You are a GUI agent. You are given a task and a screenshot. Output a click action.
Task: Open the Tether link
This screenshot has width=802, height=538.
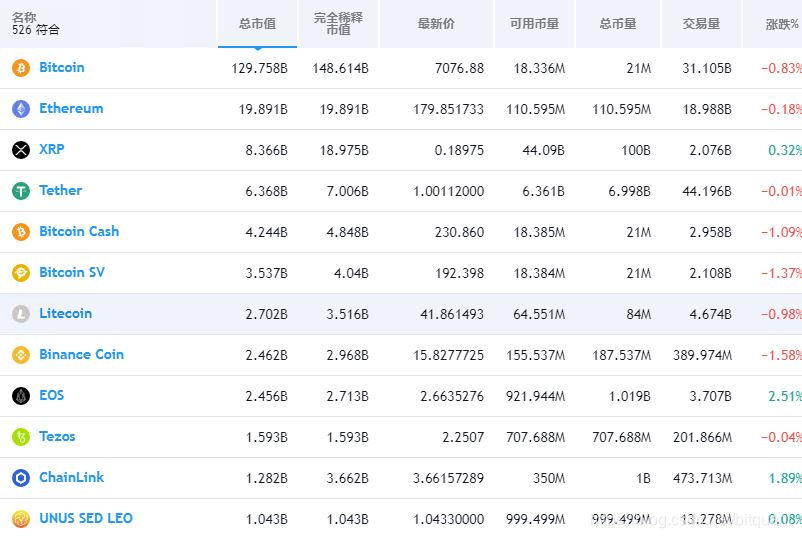(60, 190)
